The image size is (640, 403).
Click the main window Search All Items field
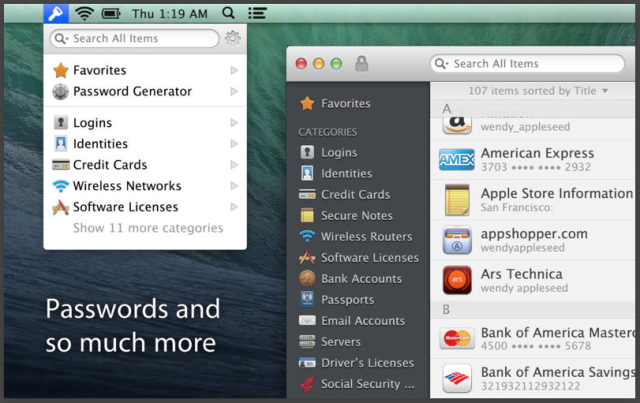pyautogui.click(x=527, y=64)
